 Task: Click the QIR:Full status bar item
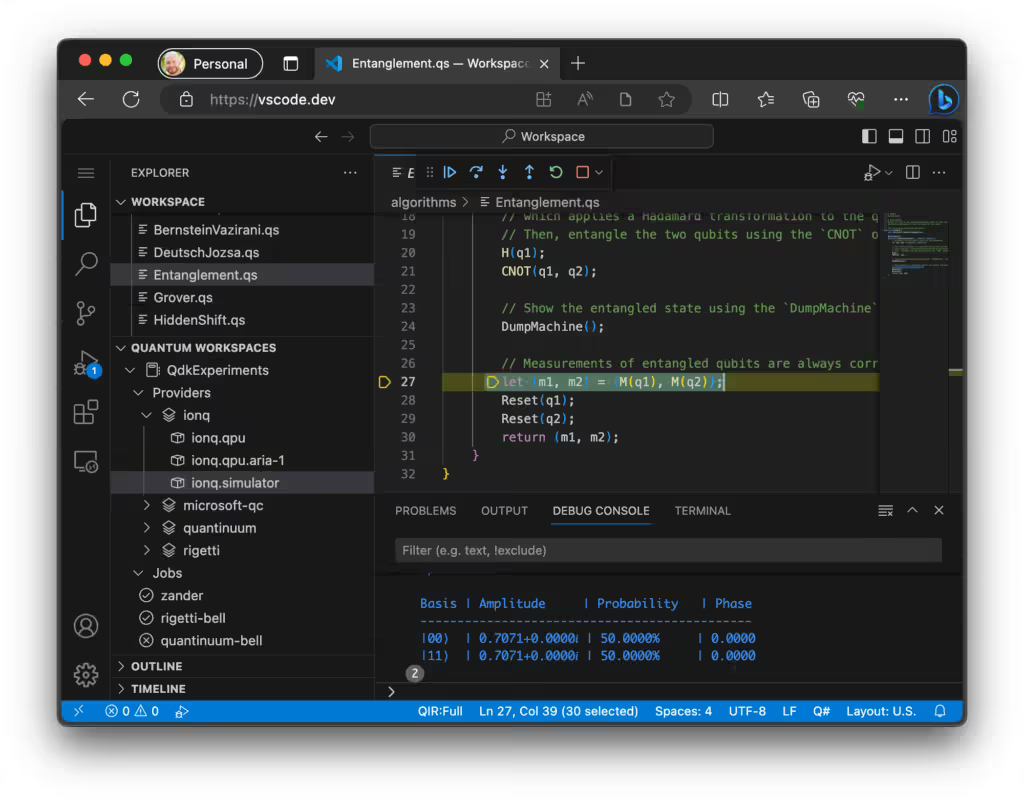pyautogui.click(x=440, y=711)
